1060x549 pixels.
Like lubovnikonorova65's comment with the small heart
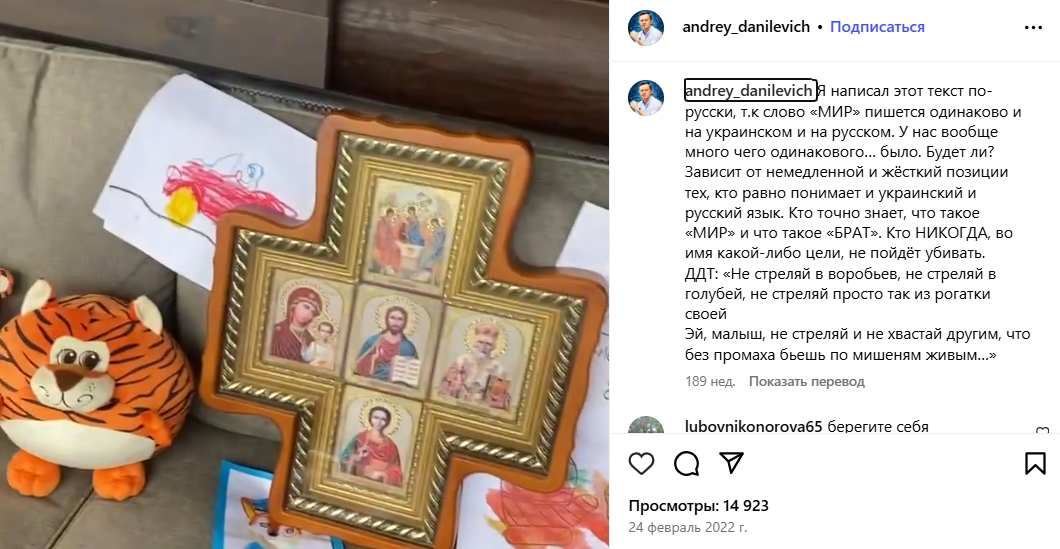click(1042, 431)
